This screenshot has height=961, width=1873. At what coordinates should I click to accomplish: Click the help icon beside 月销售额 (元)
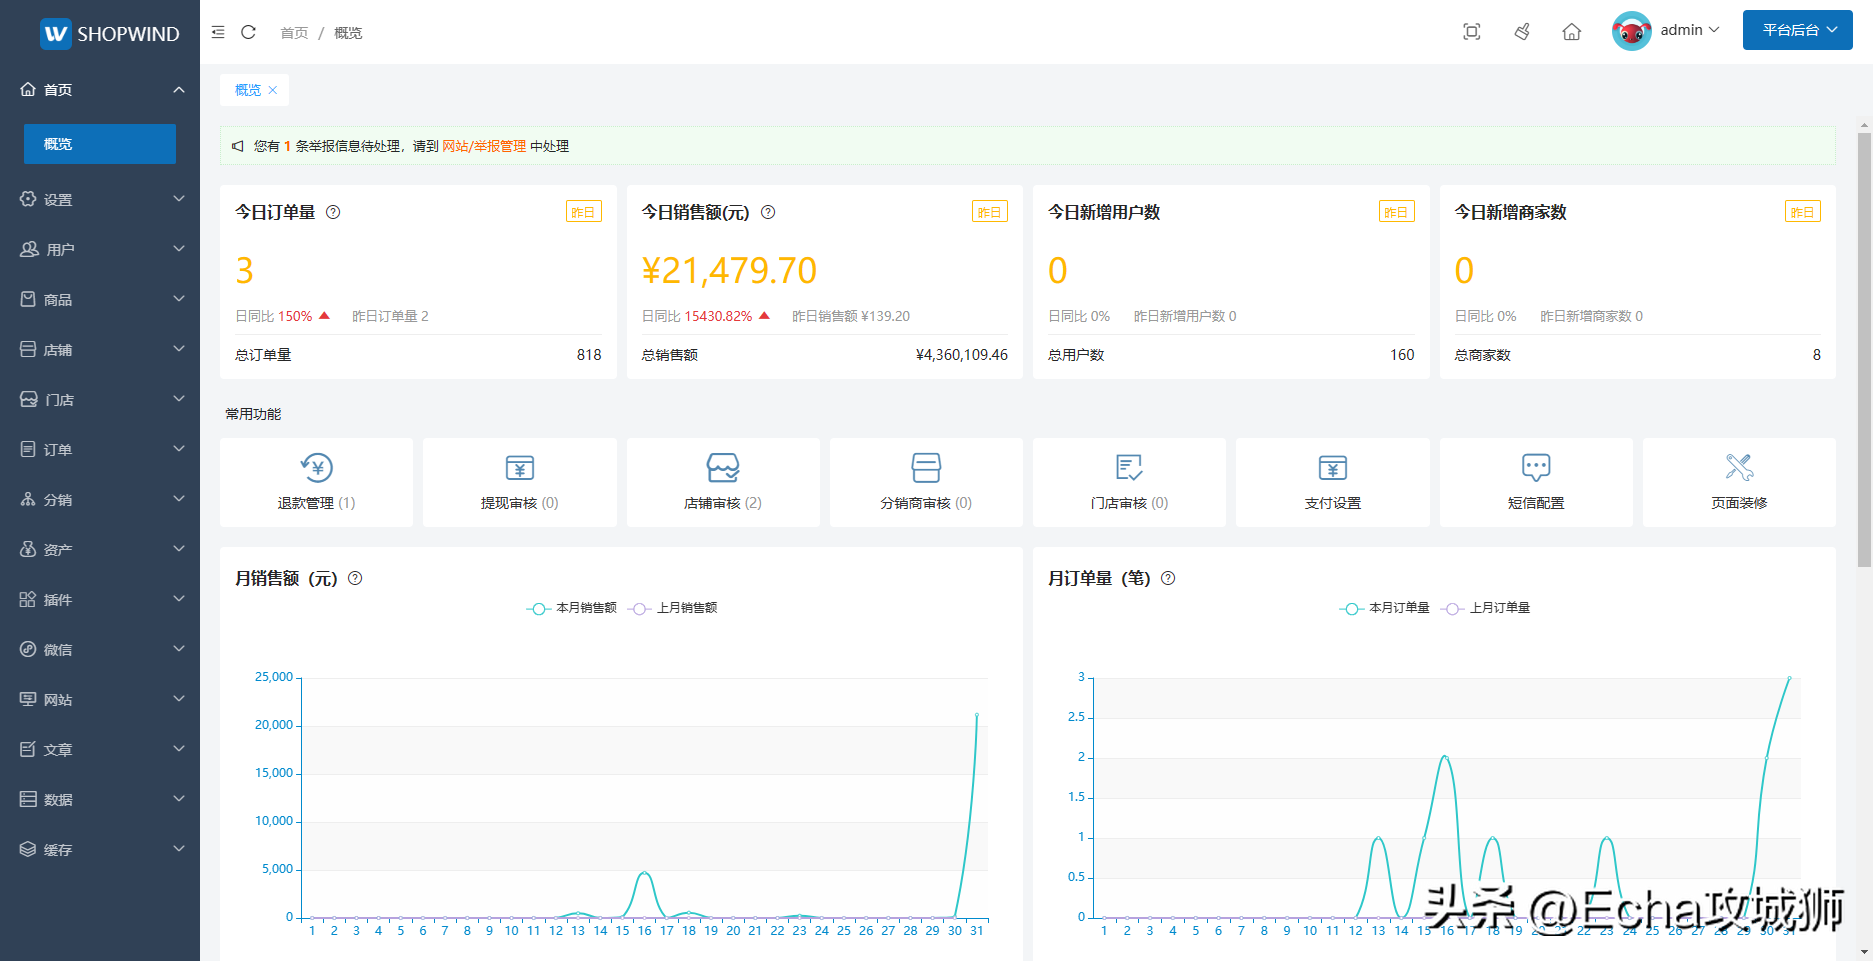coord(355,578)
